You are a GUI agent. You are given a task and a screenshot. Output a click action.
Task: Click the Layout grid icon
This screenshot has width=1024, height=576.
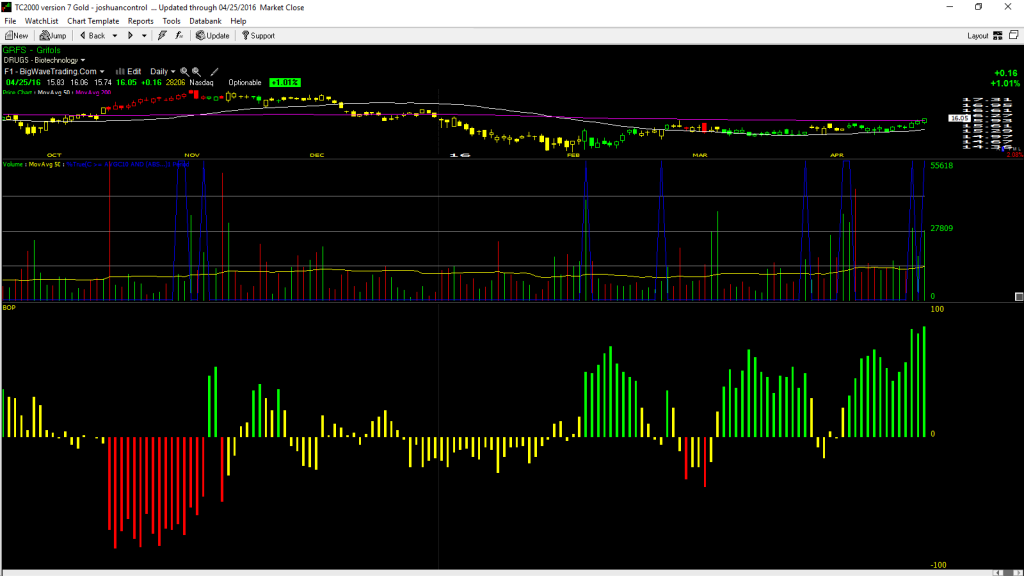(x=998, y=36)
